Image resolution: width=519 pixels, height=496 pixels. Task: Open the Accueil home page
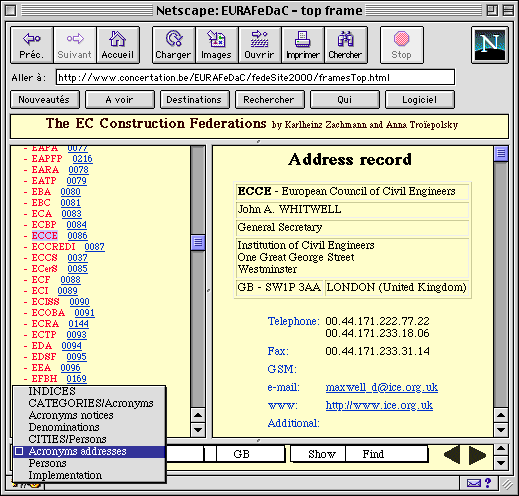[118, 45]
